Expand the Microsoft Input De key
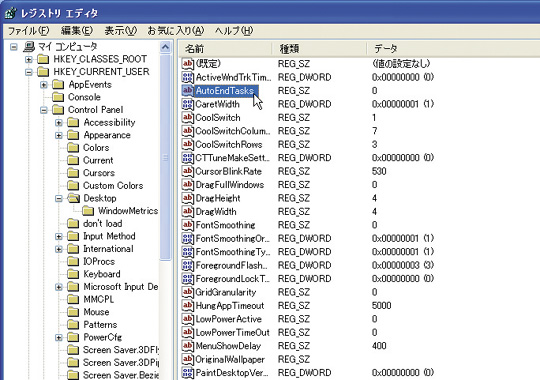Screen dimensions: 540x380 coord(59,287)
